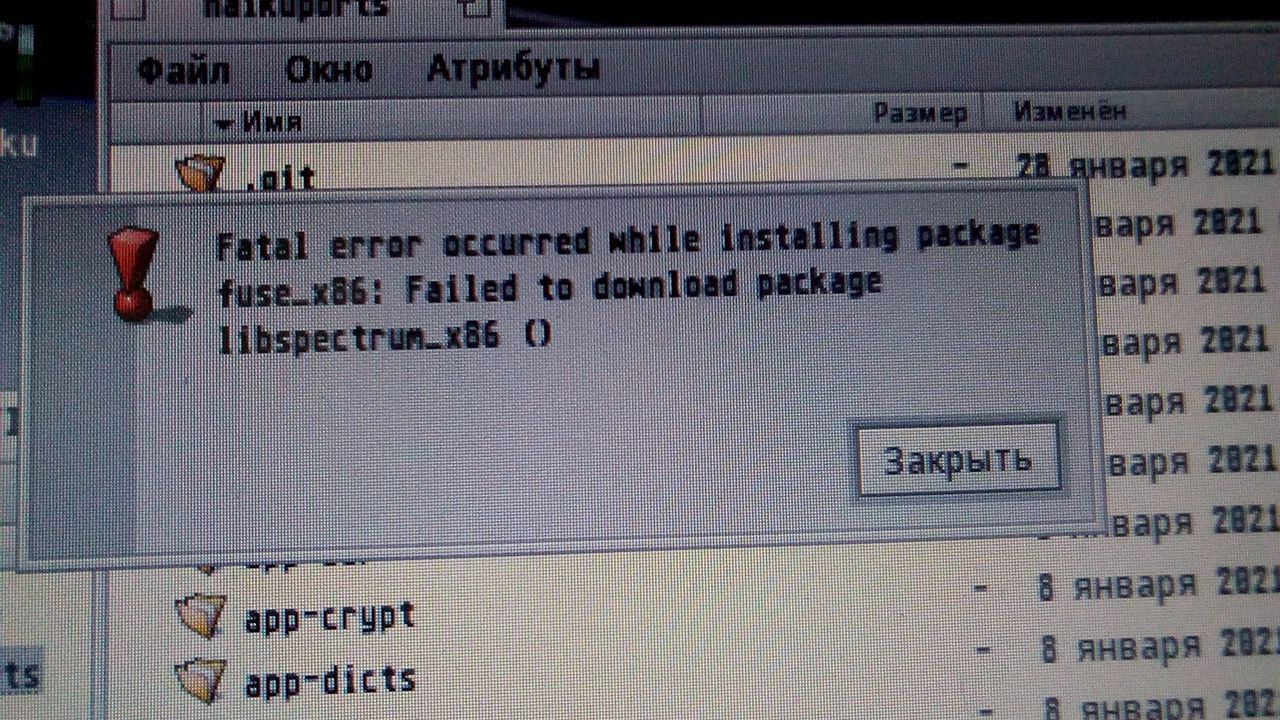1280x720 pixels.
Task: Open the Атрибуты menu
Action: click(x=514, y=68)
